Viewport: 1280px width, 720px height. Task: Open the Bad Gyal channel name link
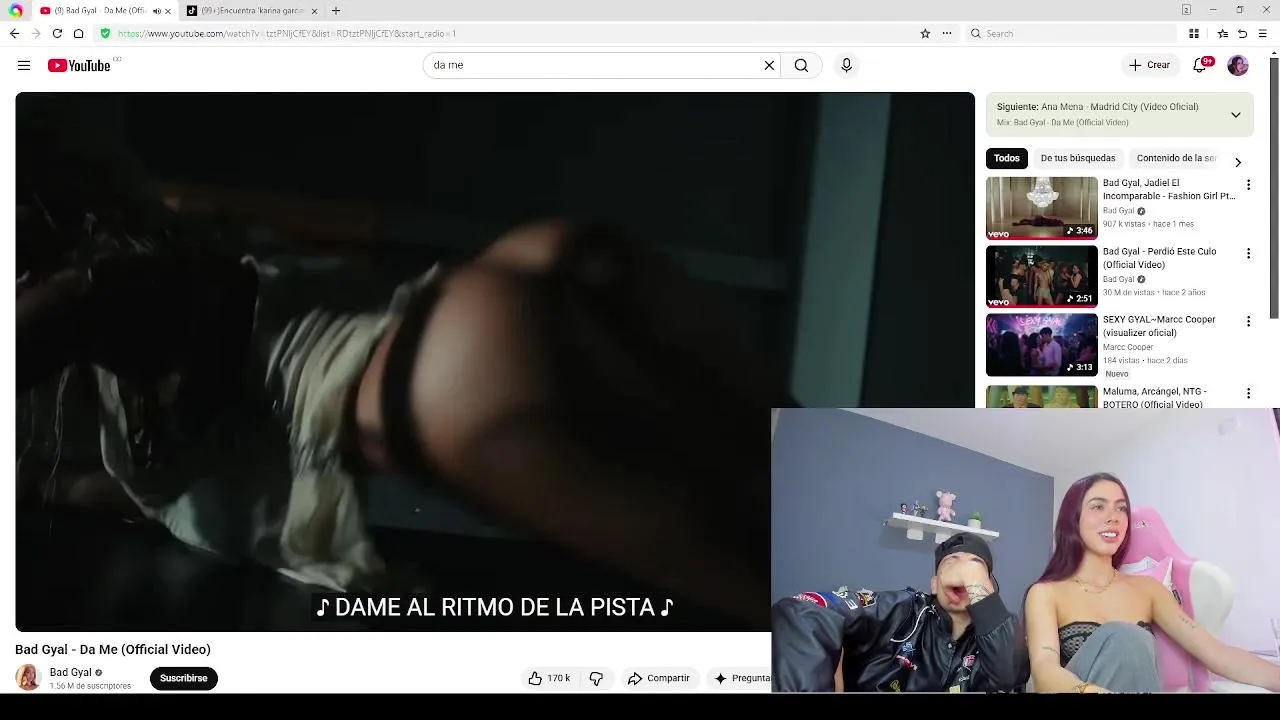click(x=70, y=673)
